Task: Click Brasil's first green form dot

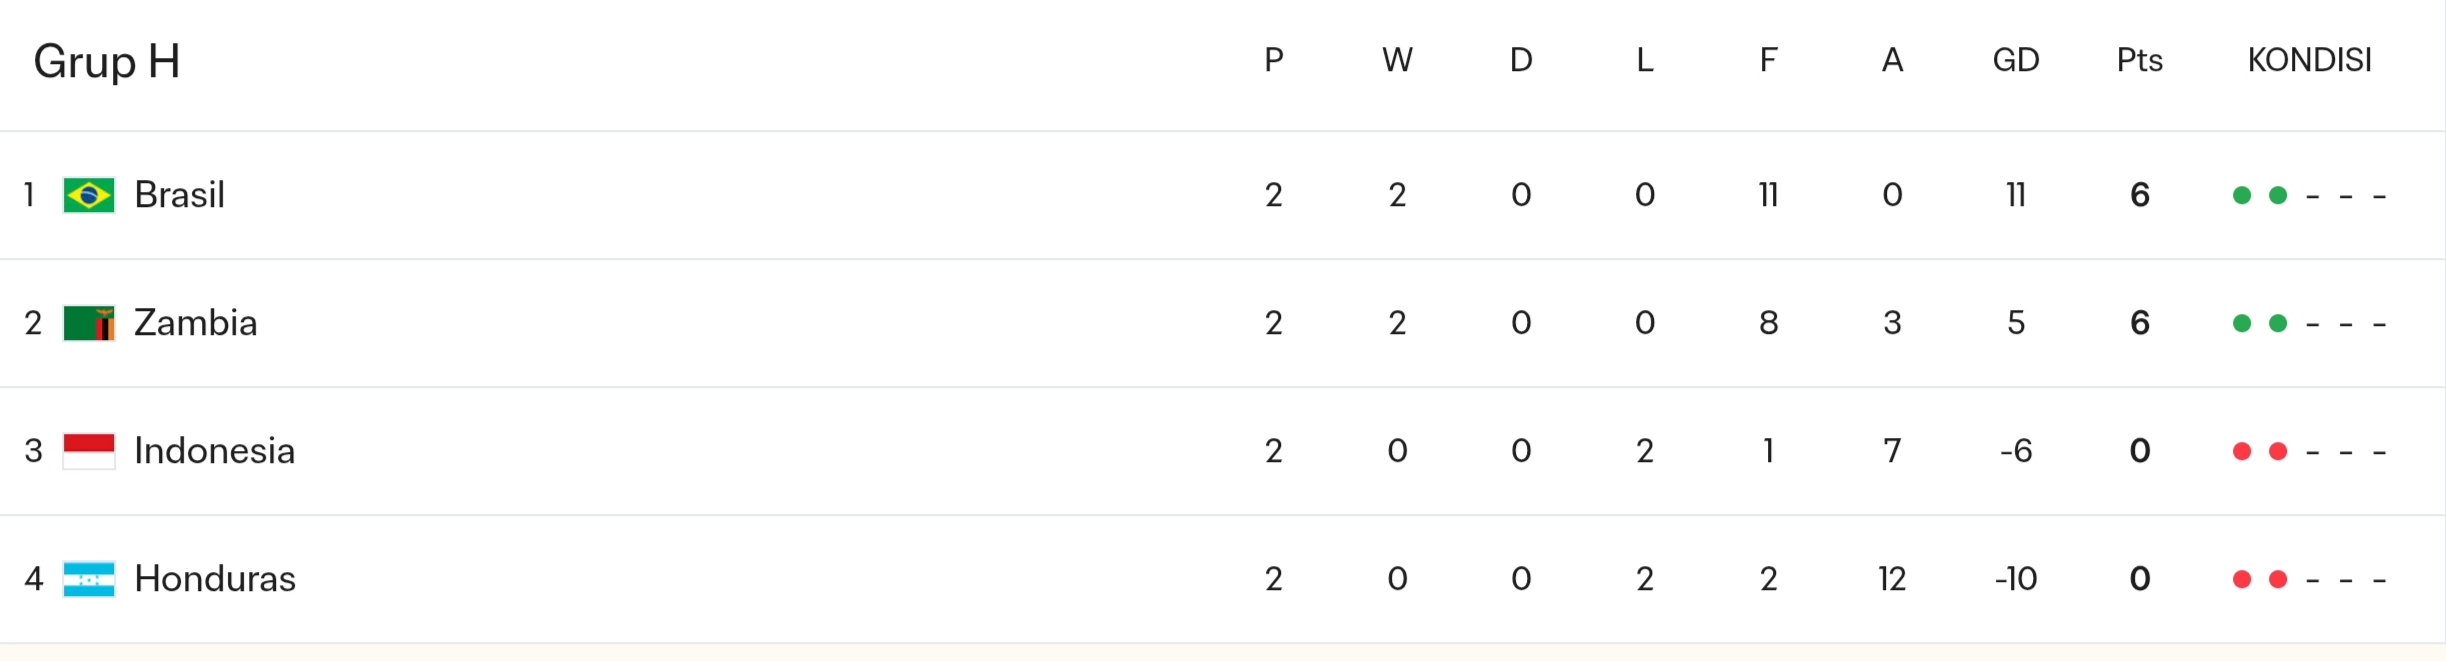Action: (x=2242, y=195)
